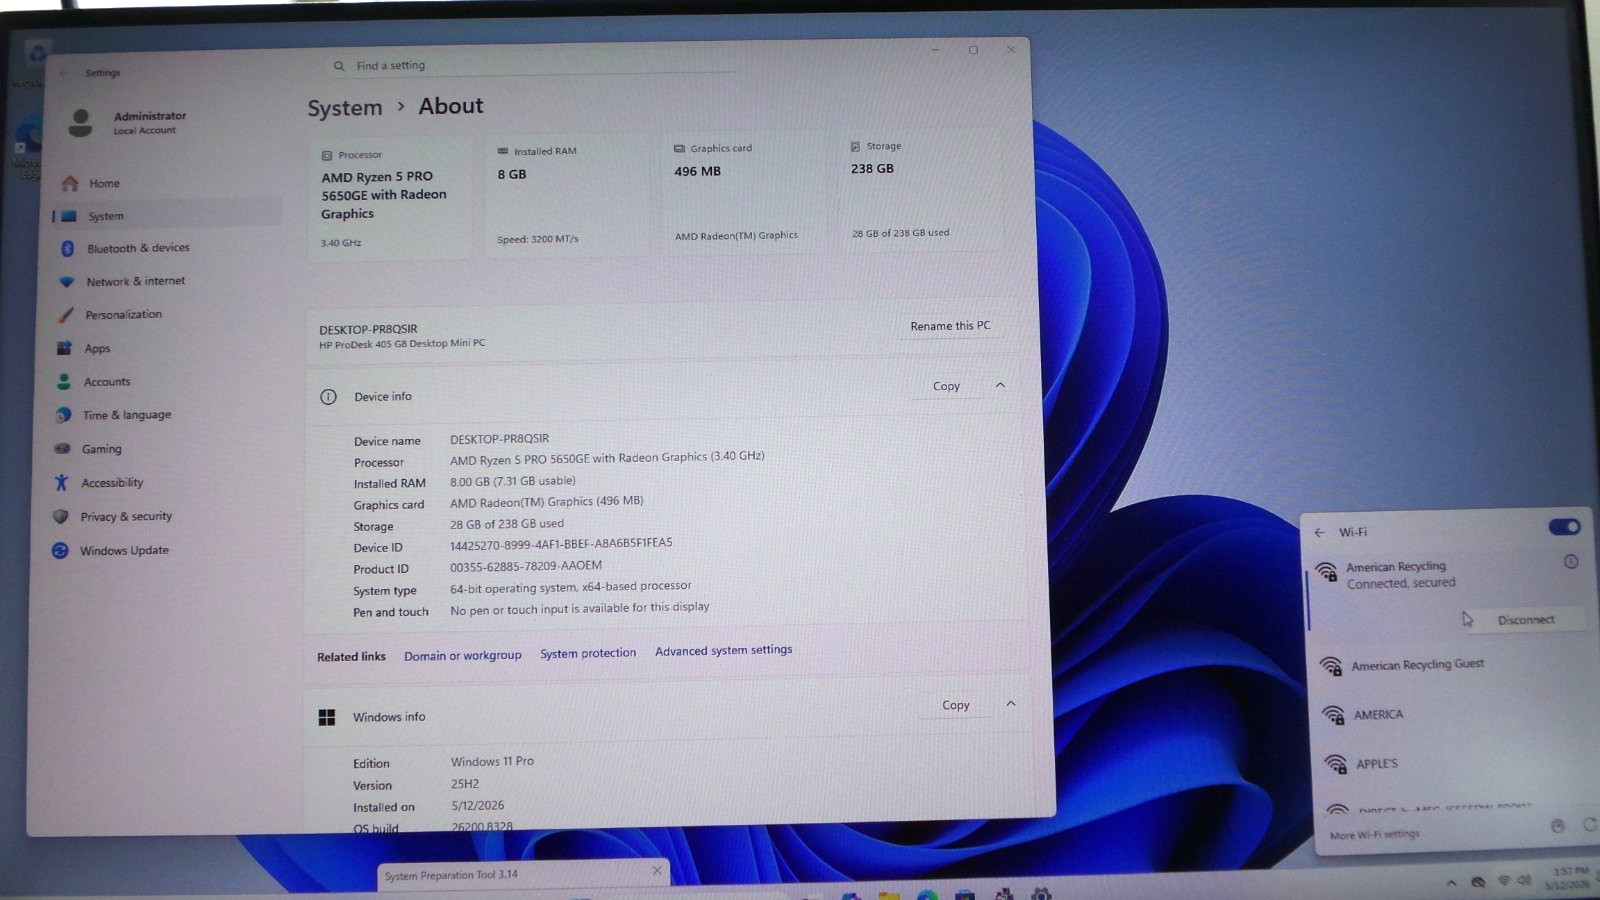
Task: Copy the Device info details
Action: (946, 386)
